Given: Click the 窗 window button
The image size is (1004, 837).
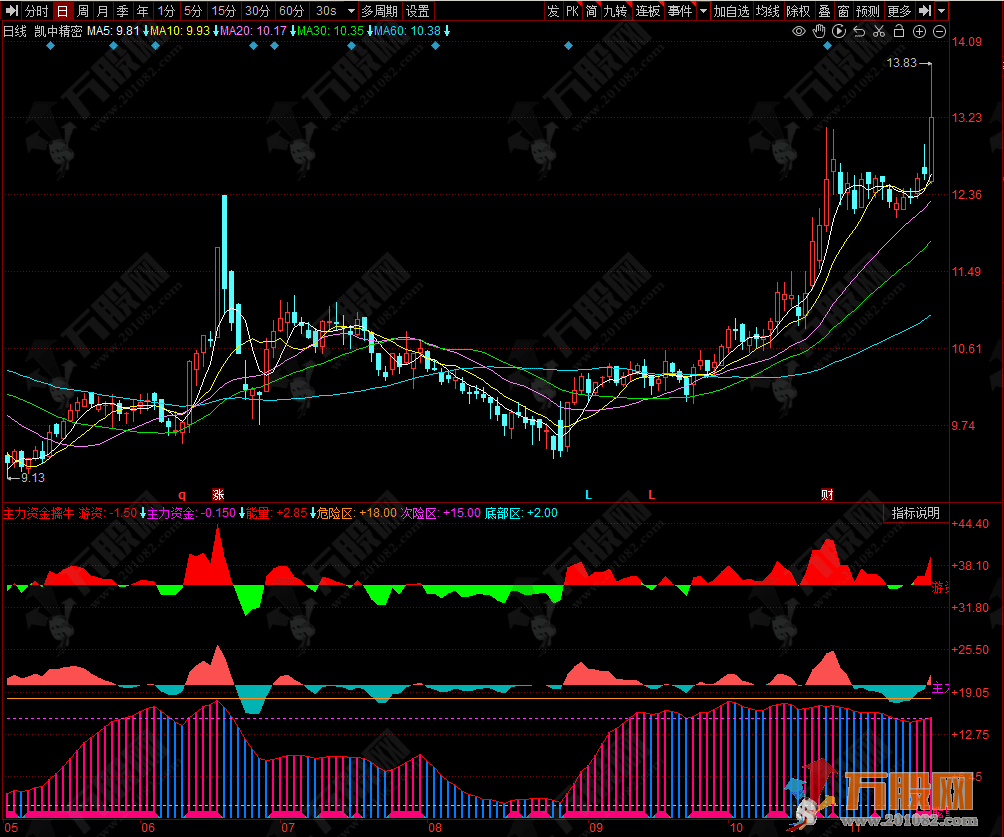Looking at the screenshot, I should click(843, 11).
